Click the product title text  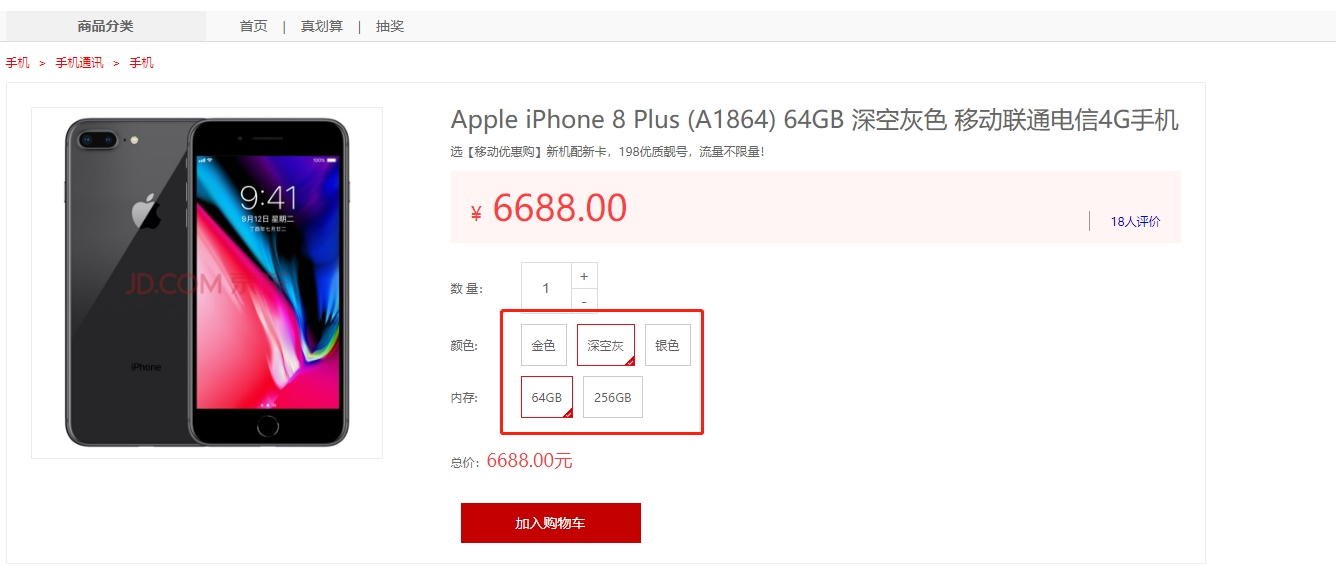click(815, 120)
